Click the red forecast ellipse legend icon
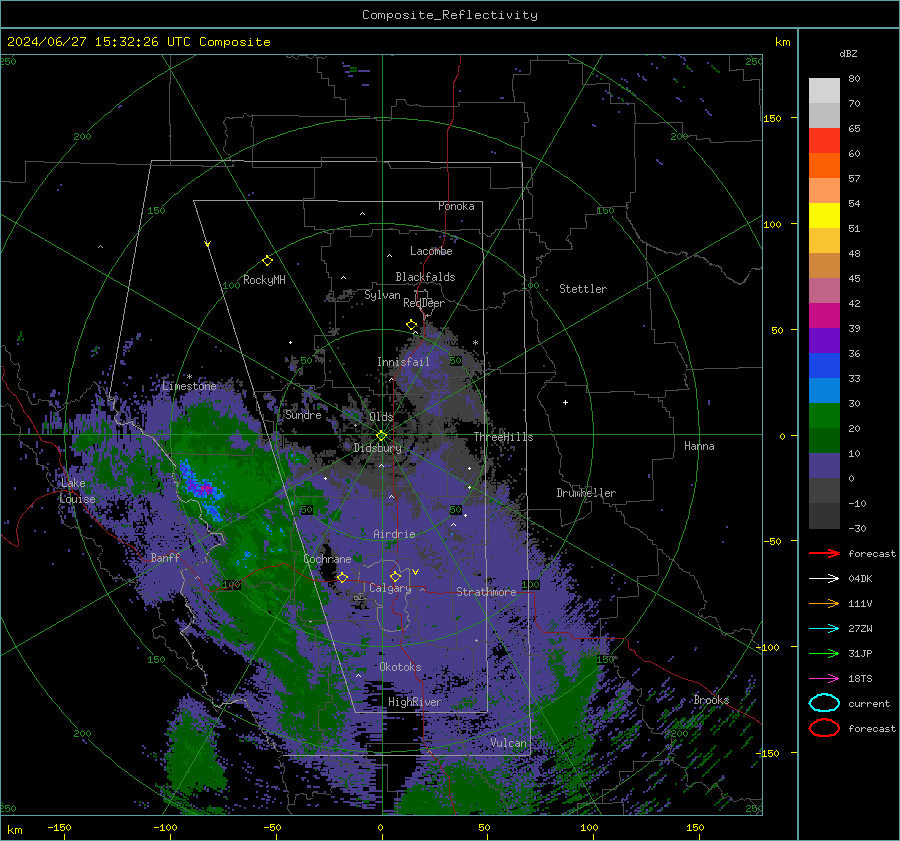 pos(824,728)
